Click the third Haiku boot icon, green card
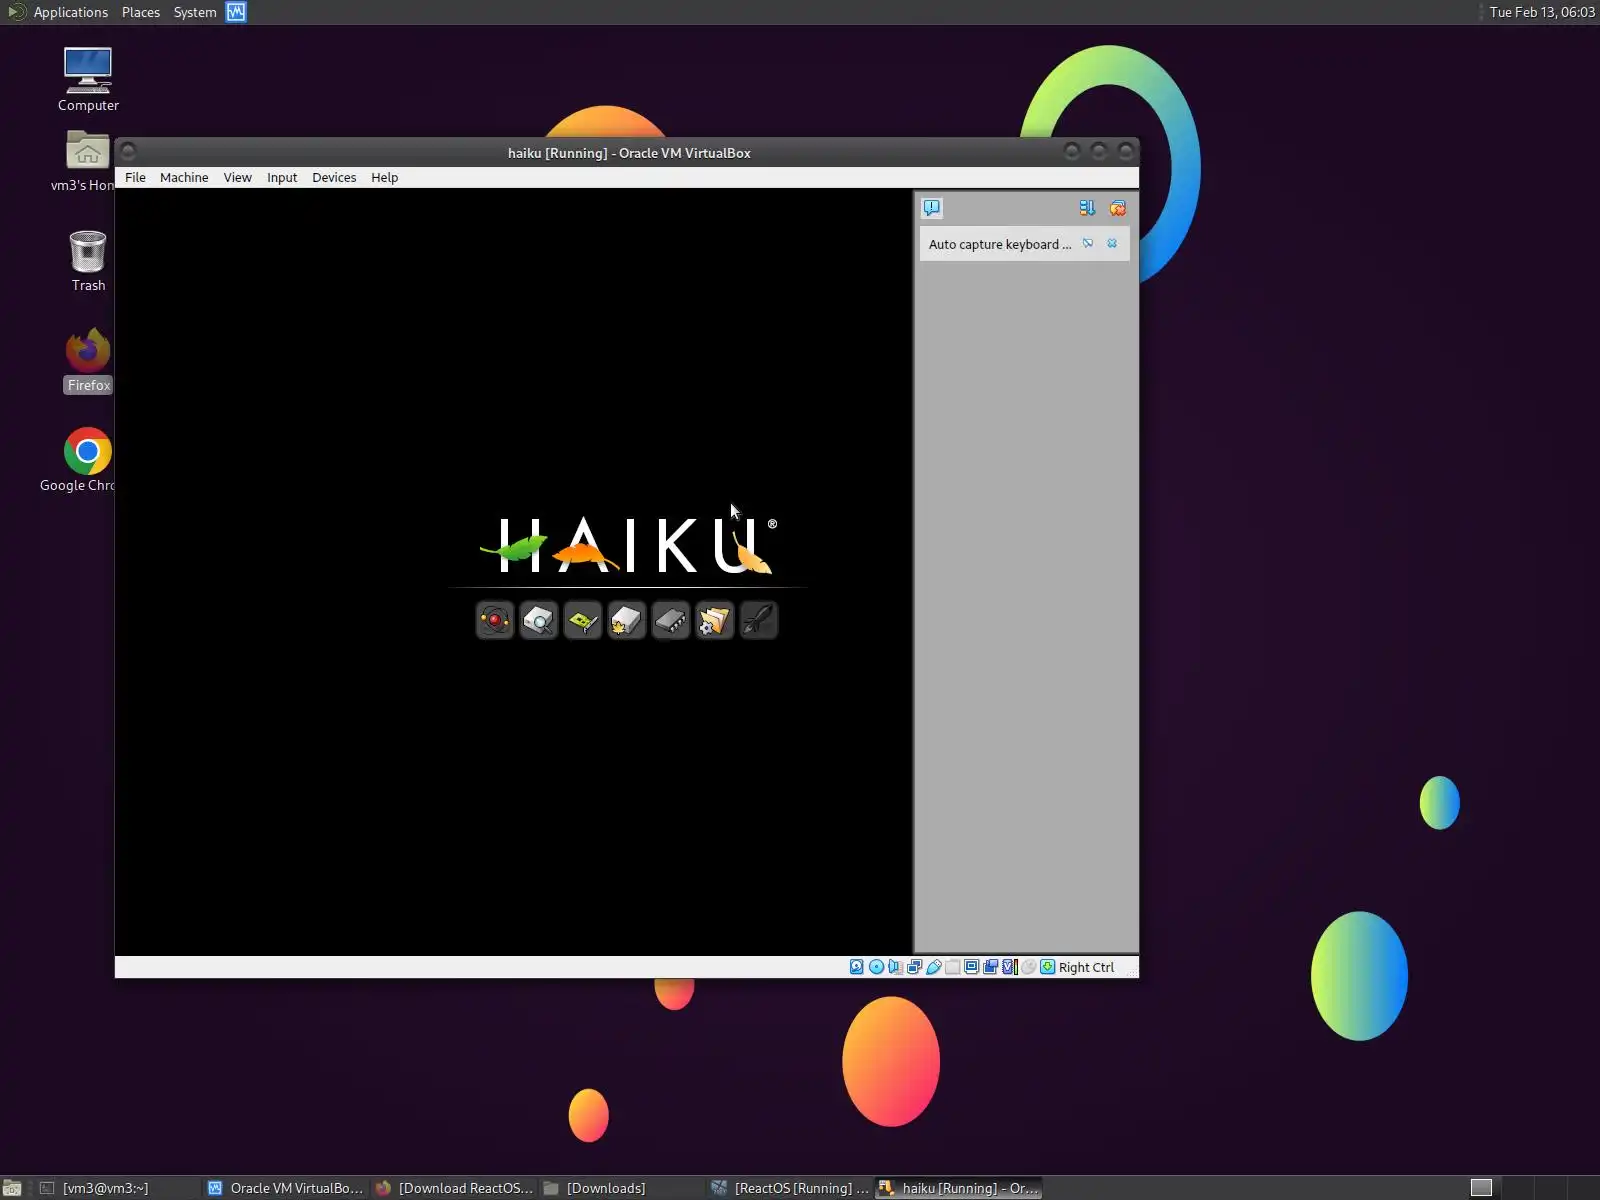The image size is (1600, 1200). coord(583,621)
